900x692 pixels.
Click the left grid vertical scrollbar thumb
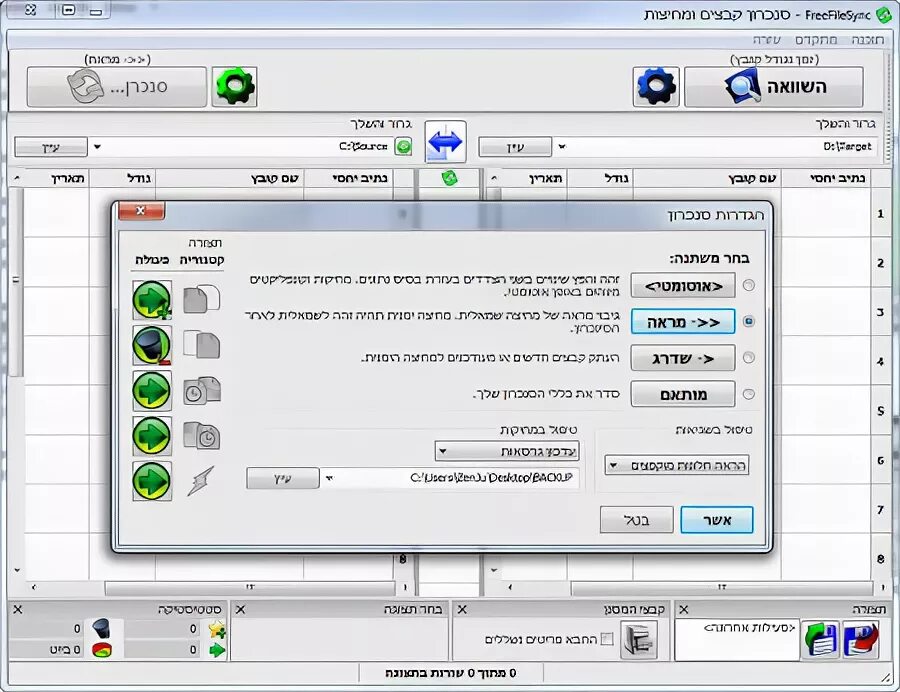(16, 281)
